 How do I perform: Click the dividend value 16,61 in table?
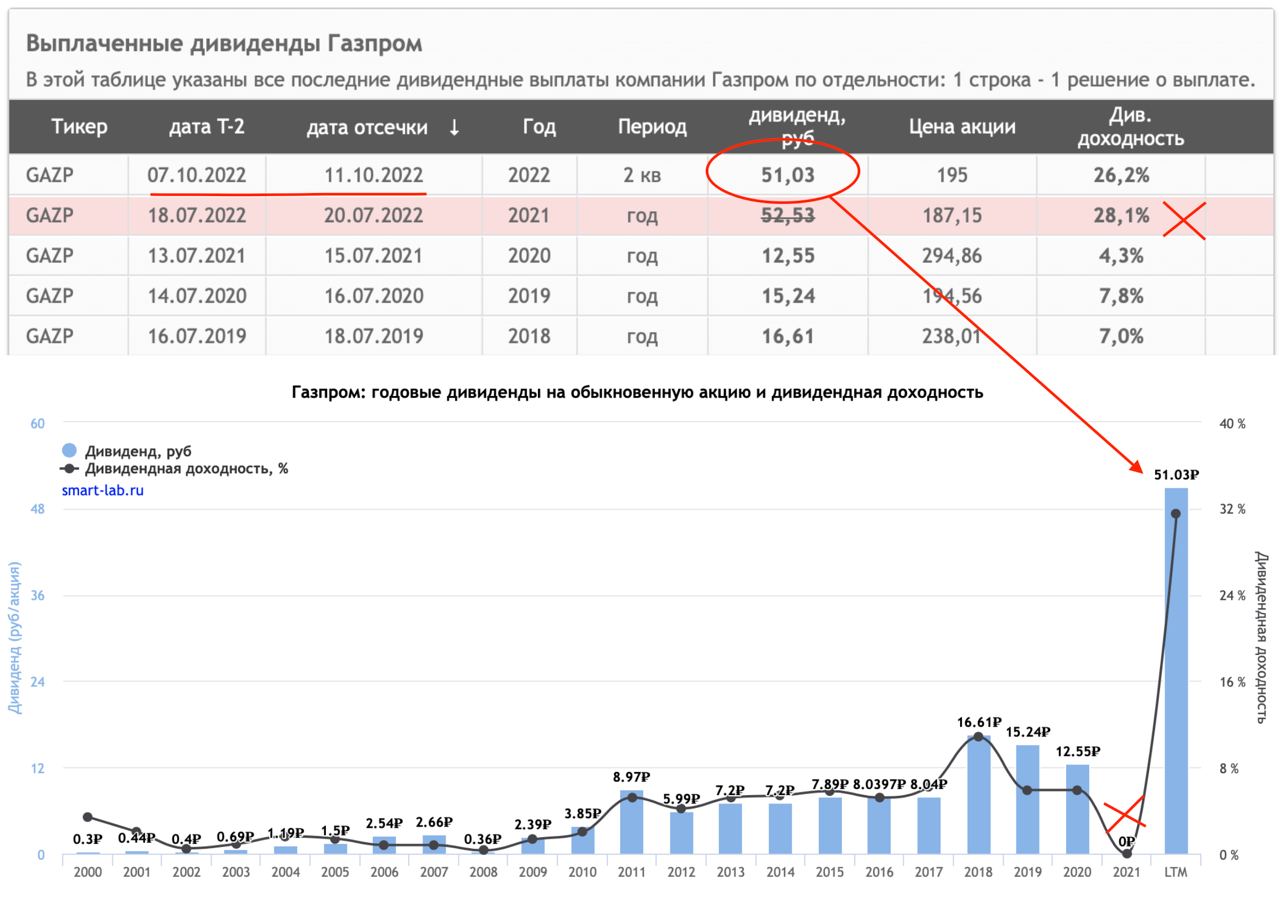pos(786,336)
